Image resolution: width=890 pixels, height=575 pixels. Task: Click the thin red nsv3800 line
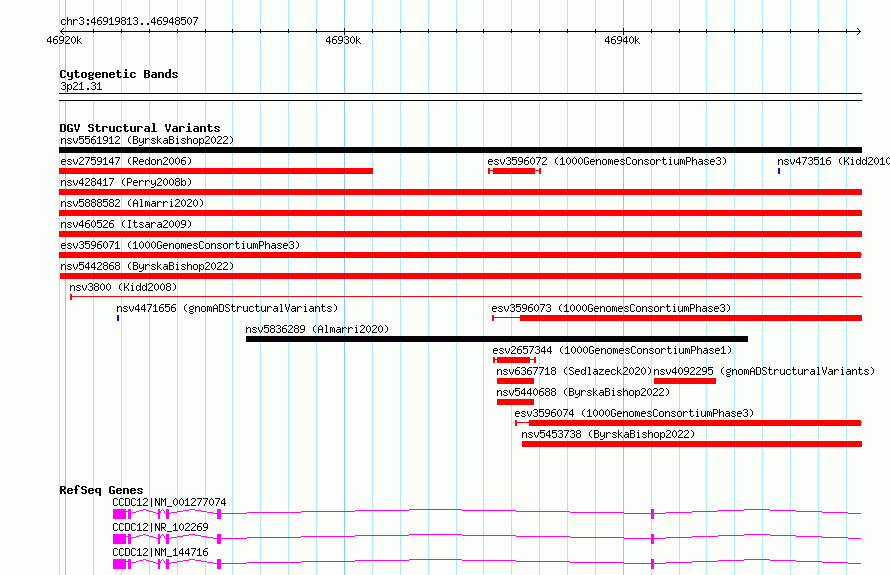(x=466, y=297)
